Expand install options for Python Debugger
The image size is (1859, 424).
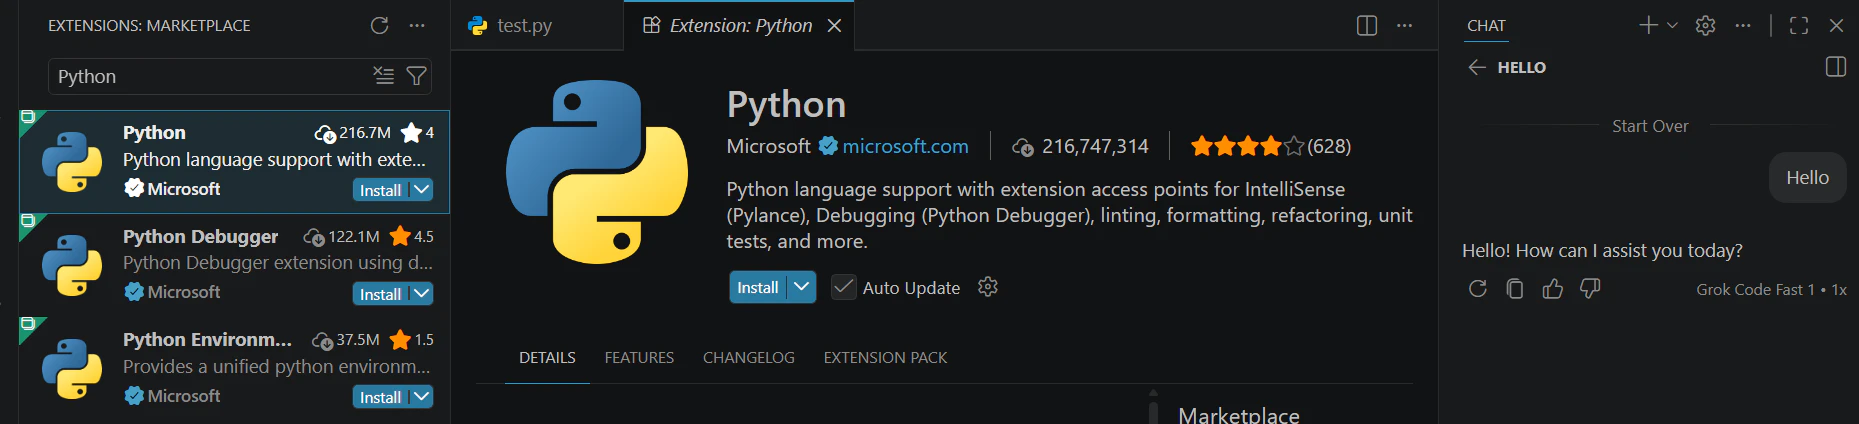click(x=422, y=294)
